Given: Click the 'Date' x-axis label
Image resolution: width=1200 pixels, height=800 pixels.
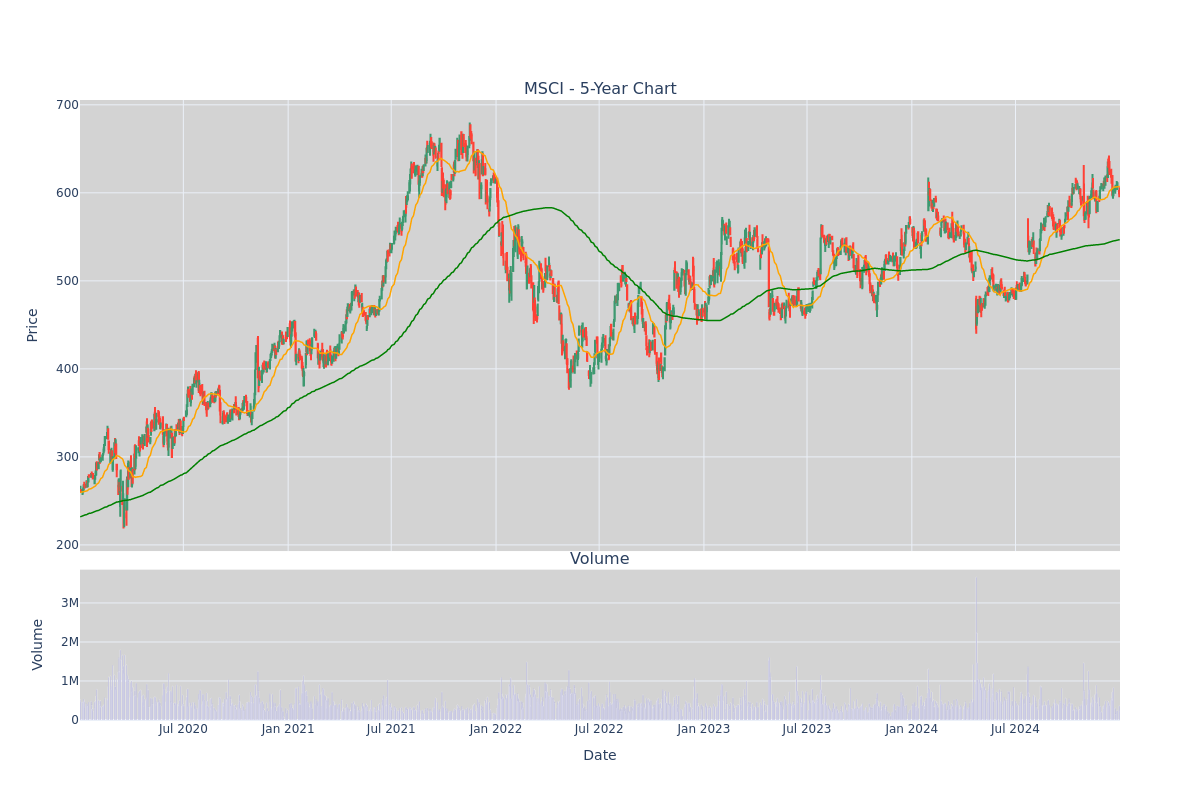Looking at the screenshot, I should coord(600,756).
